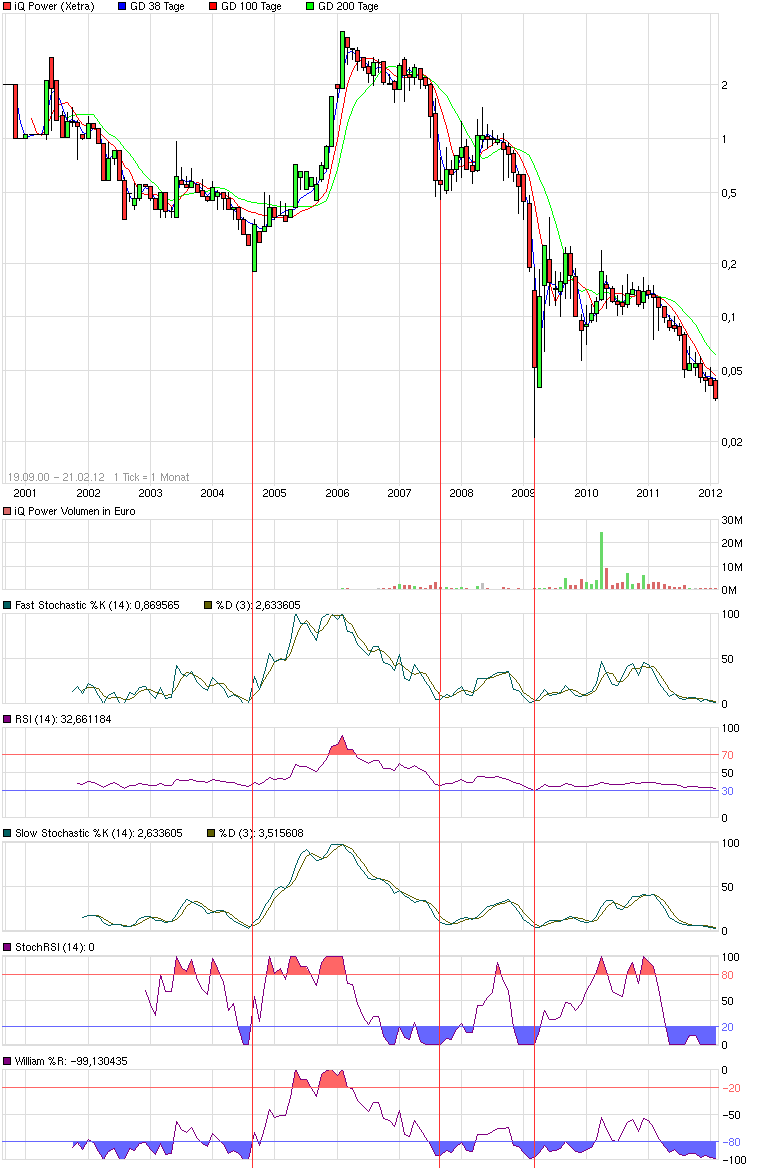This screenshot has width=760, height=1168.
Task: Click the iQ Power Volumen legend icon
Action: (8, 511)
